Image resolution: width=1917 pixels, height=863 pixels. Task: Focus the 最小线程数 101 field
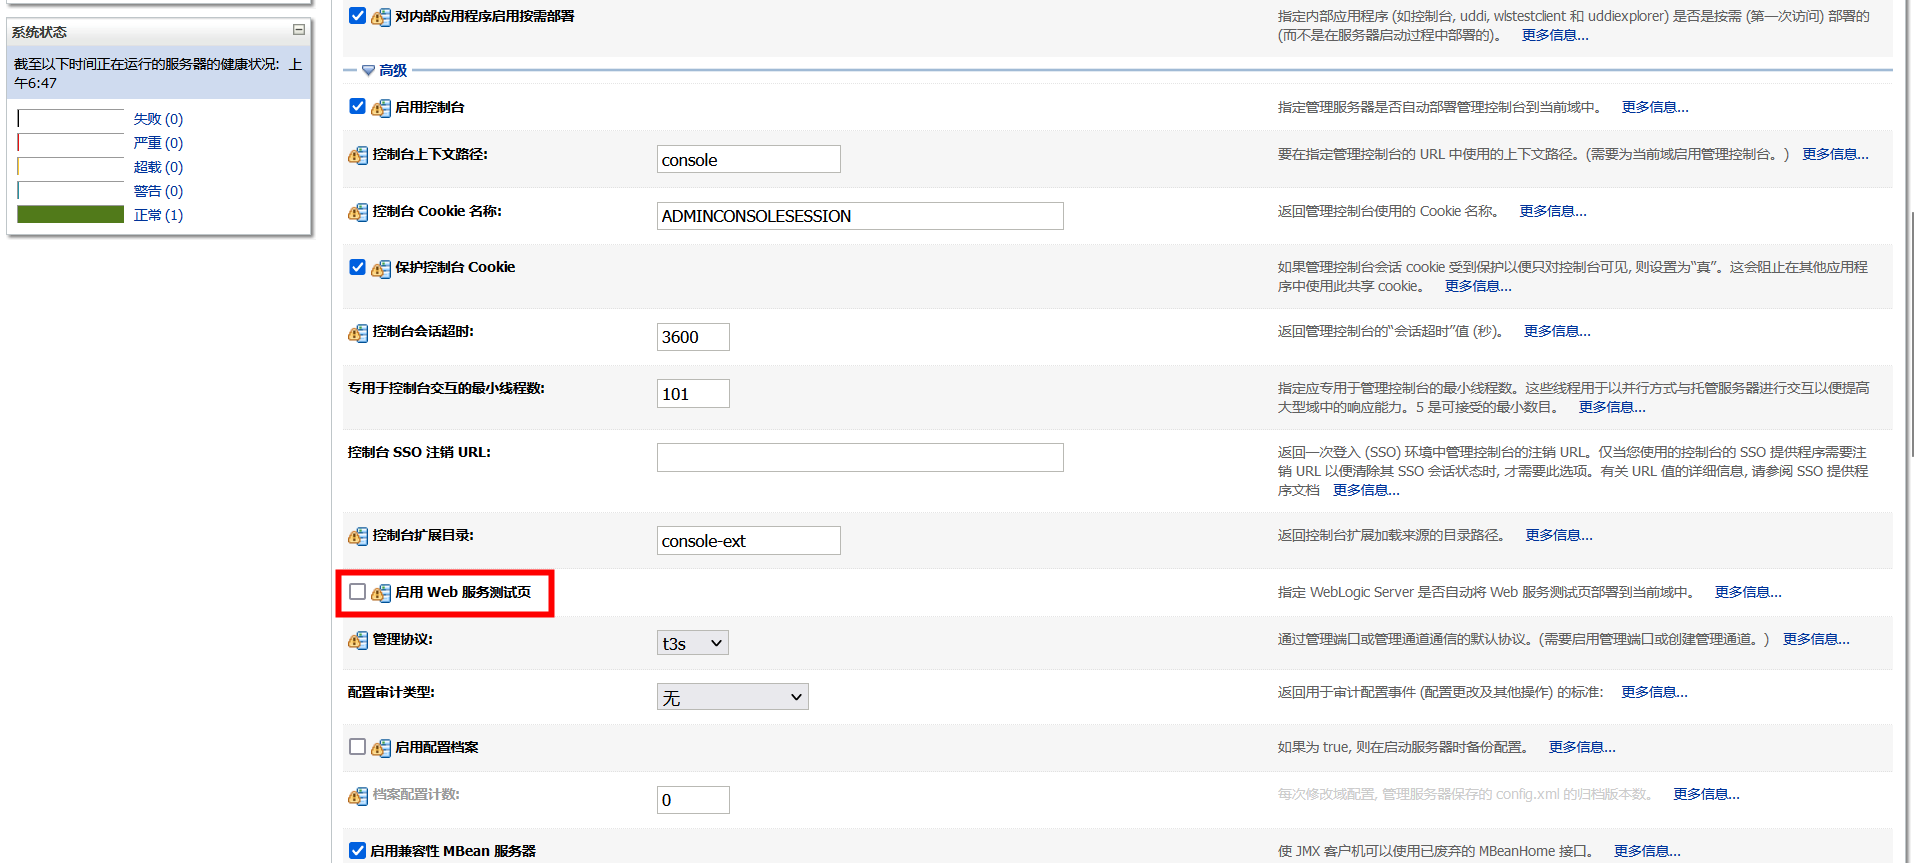(x=693, y=394)
